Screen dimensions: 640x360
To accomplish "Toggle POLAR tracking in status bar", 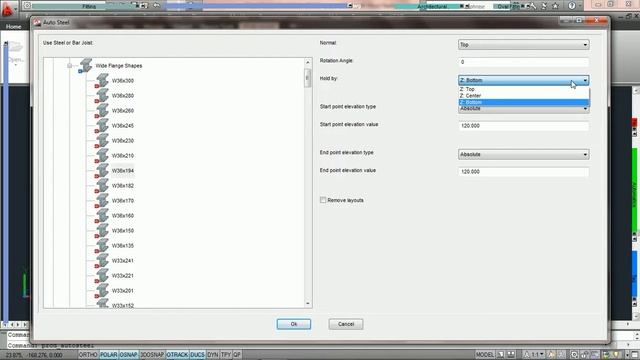I will point(109,355).
